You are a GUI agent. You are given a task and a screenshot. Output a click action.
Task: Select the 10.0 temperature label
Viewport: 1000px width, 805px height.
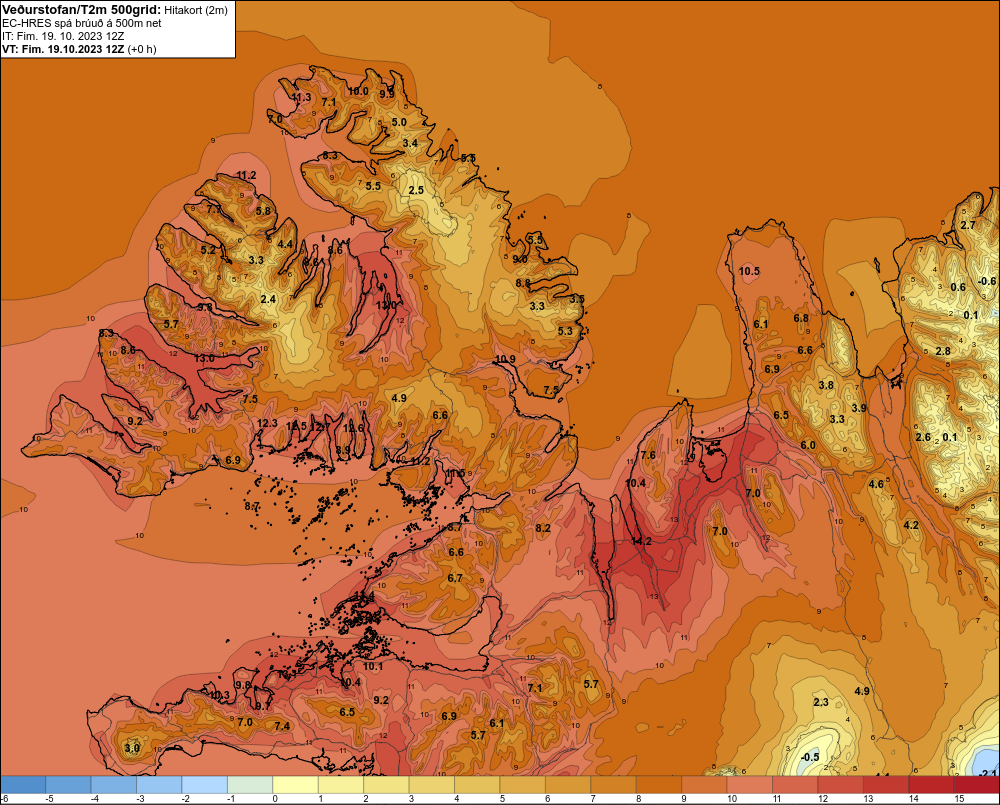pos(358,91)
